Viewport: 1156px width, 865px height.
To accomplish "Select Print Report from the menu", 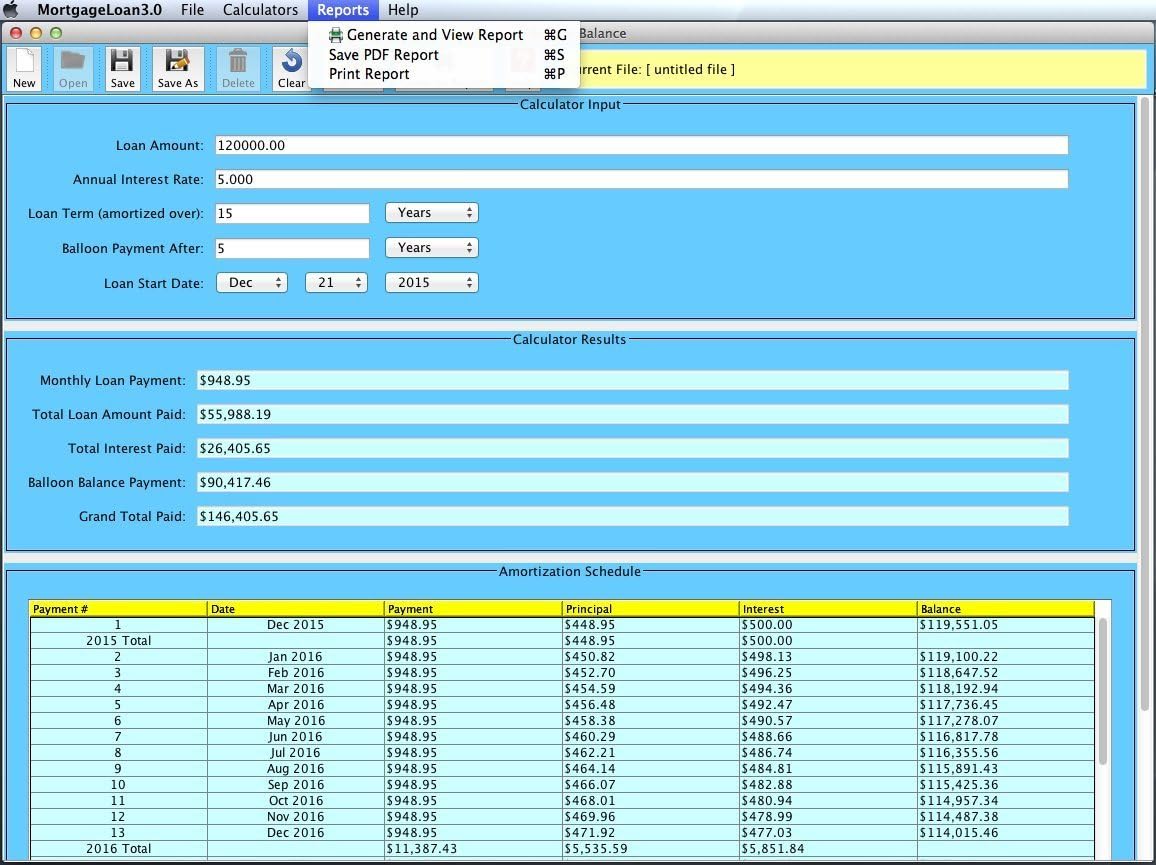I will coord(369,74).
